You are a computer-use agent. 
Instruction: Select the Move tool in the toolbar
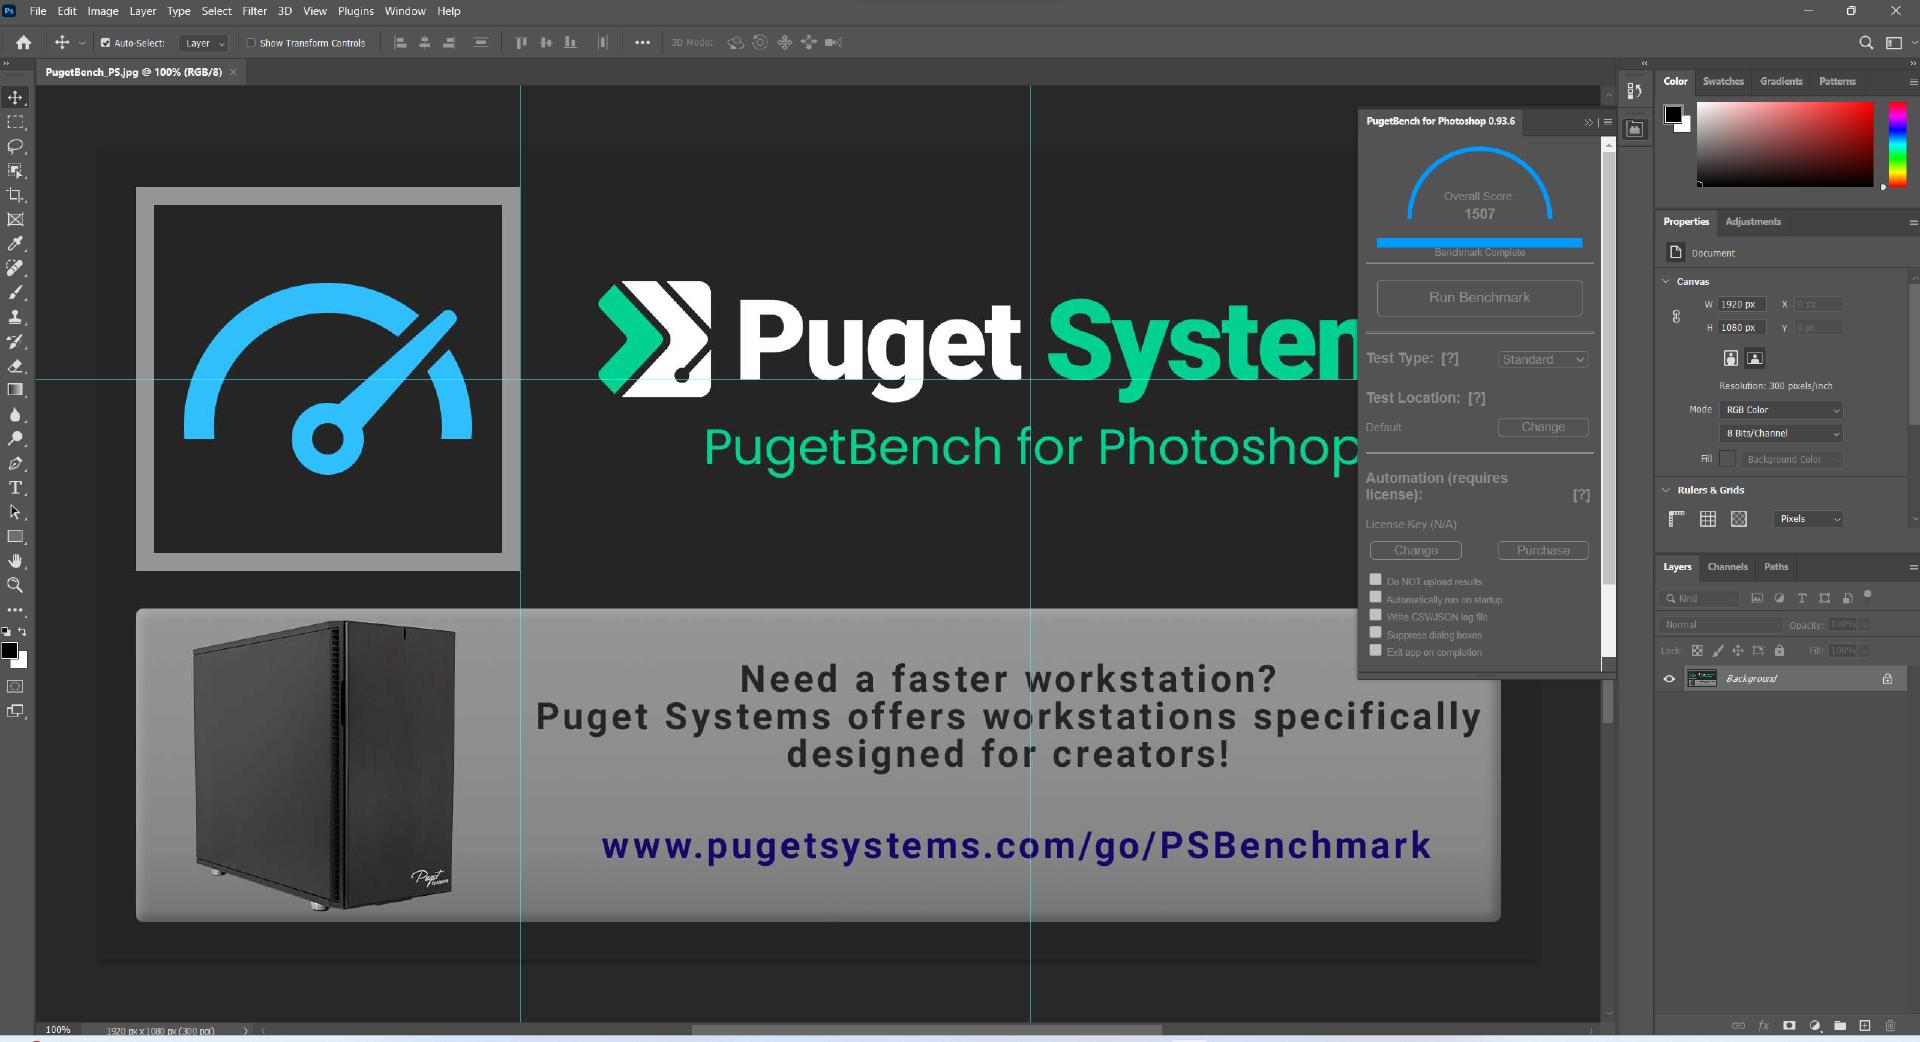coord(15,98)
